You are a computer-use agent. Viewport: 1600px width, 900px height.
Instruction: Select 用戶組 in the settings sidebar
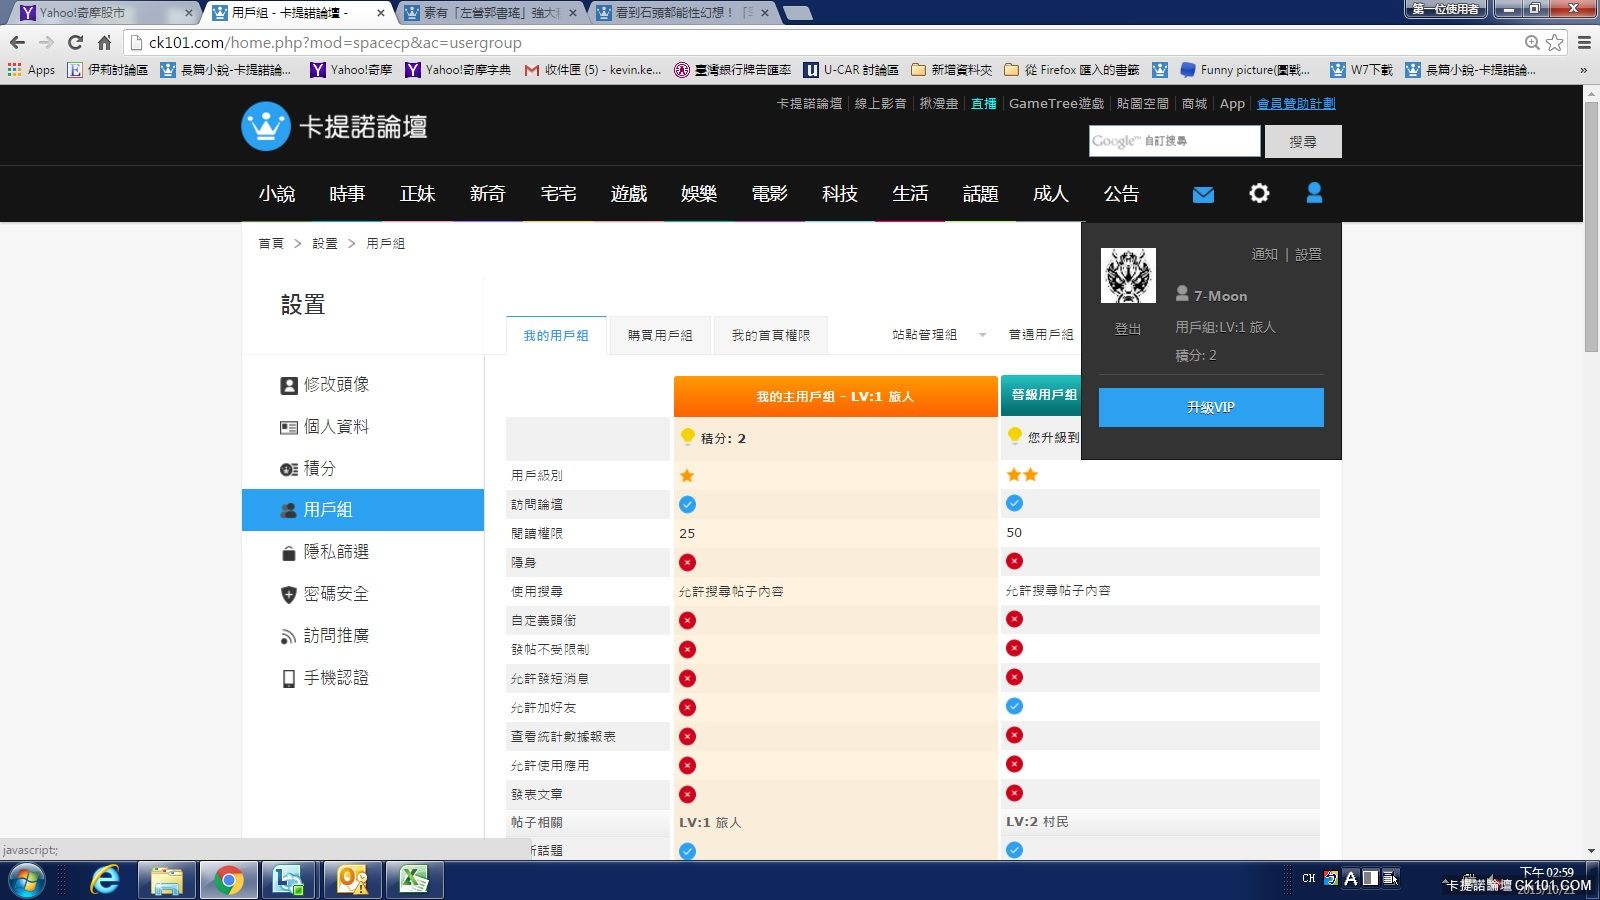pyautogui.click(x=363, y=510)
